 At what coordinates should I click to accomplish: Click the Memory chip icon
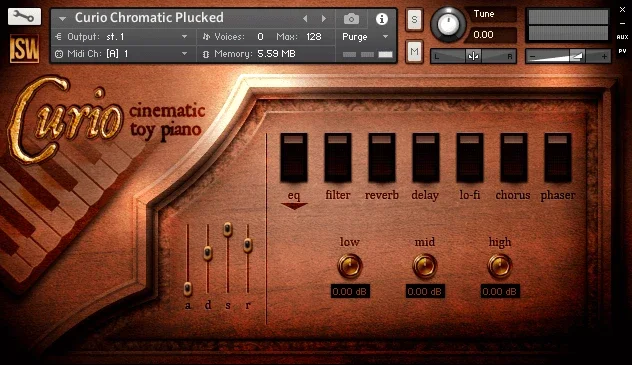point(206,54)
